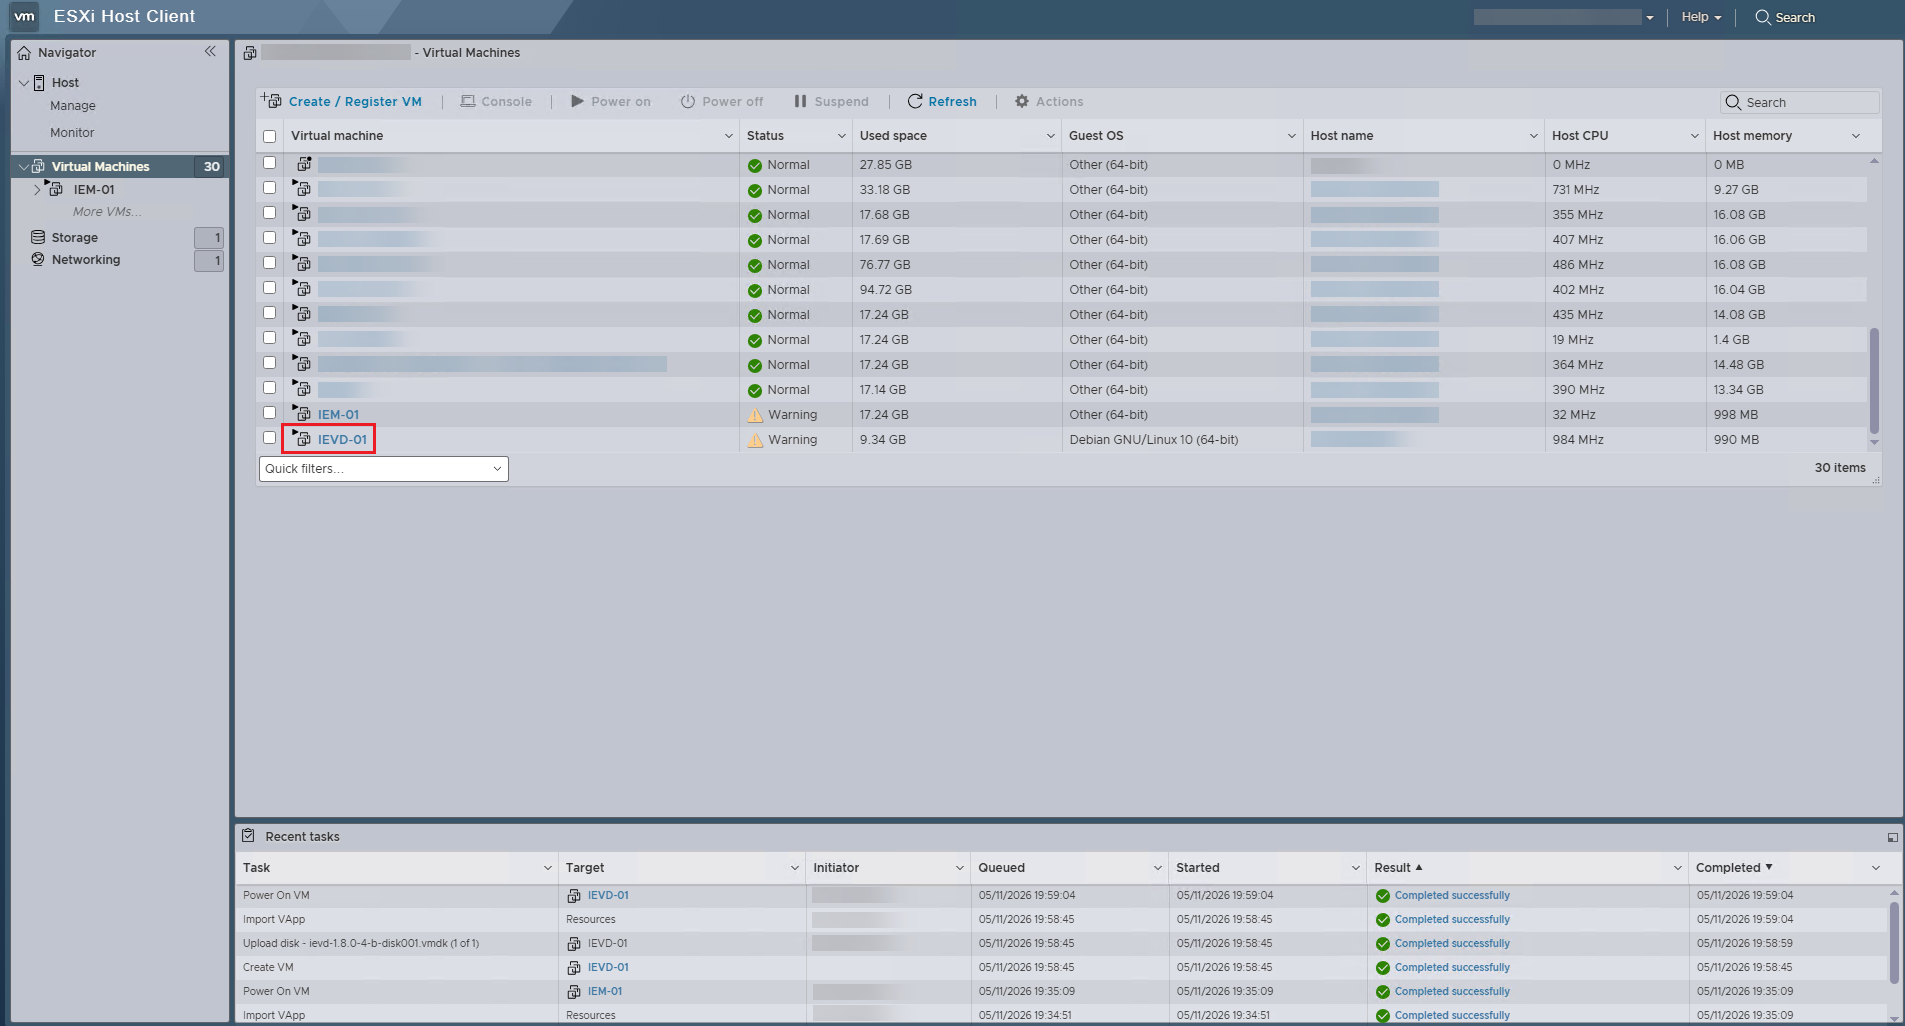The width and height of the screenshot is (1905, 1026).
Task: Open the Virtual machine column dropdown arrow
Action: coord(729,136)
